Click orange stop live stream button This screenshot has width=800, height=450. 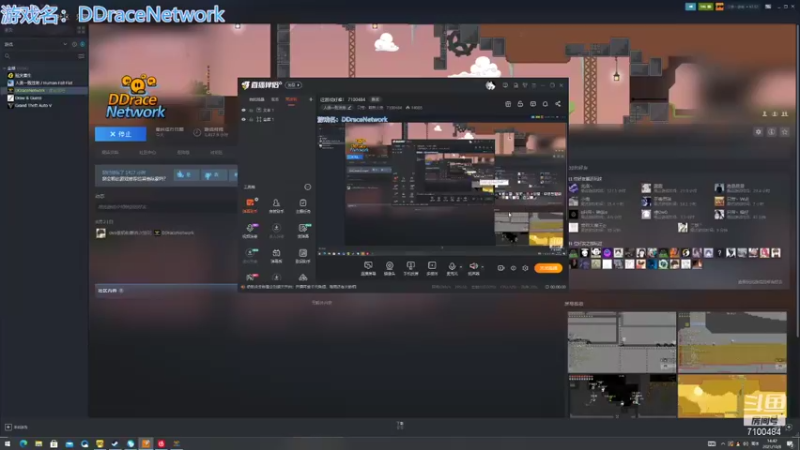(x=548, y=268)
